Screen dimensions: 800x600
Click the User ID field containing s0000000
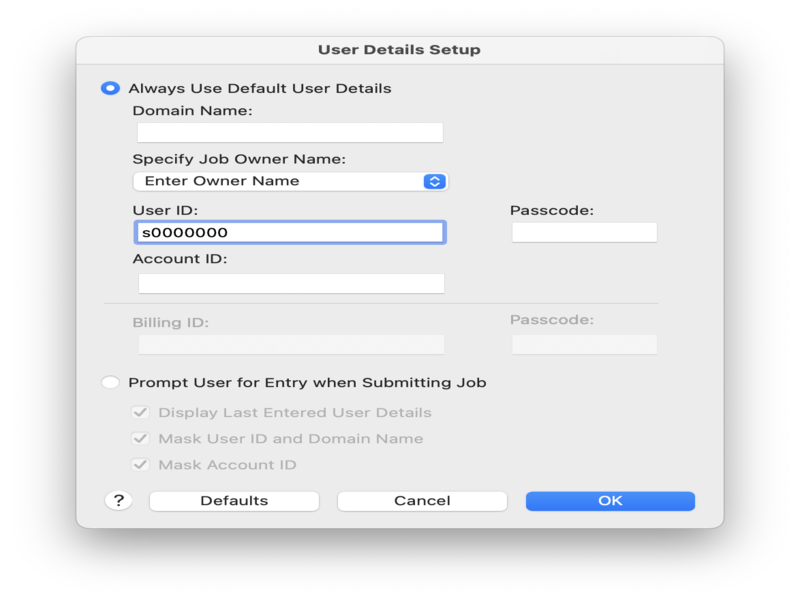(x=290, y=232)
